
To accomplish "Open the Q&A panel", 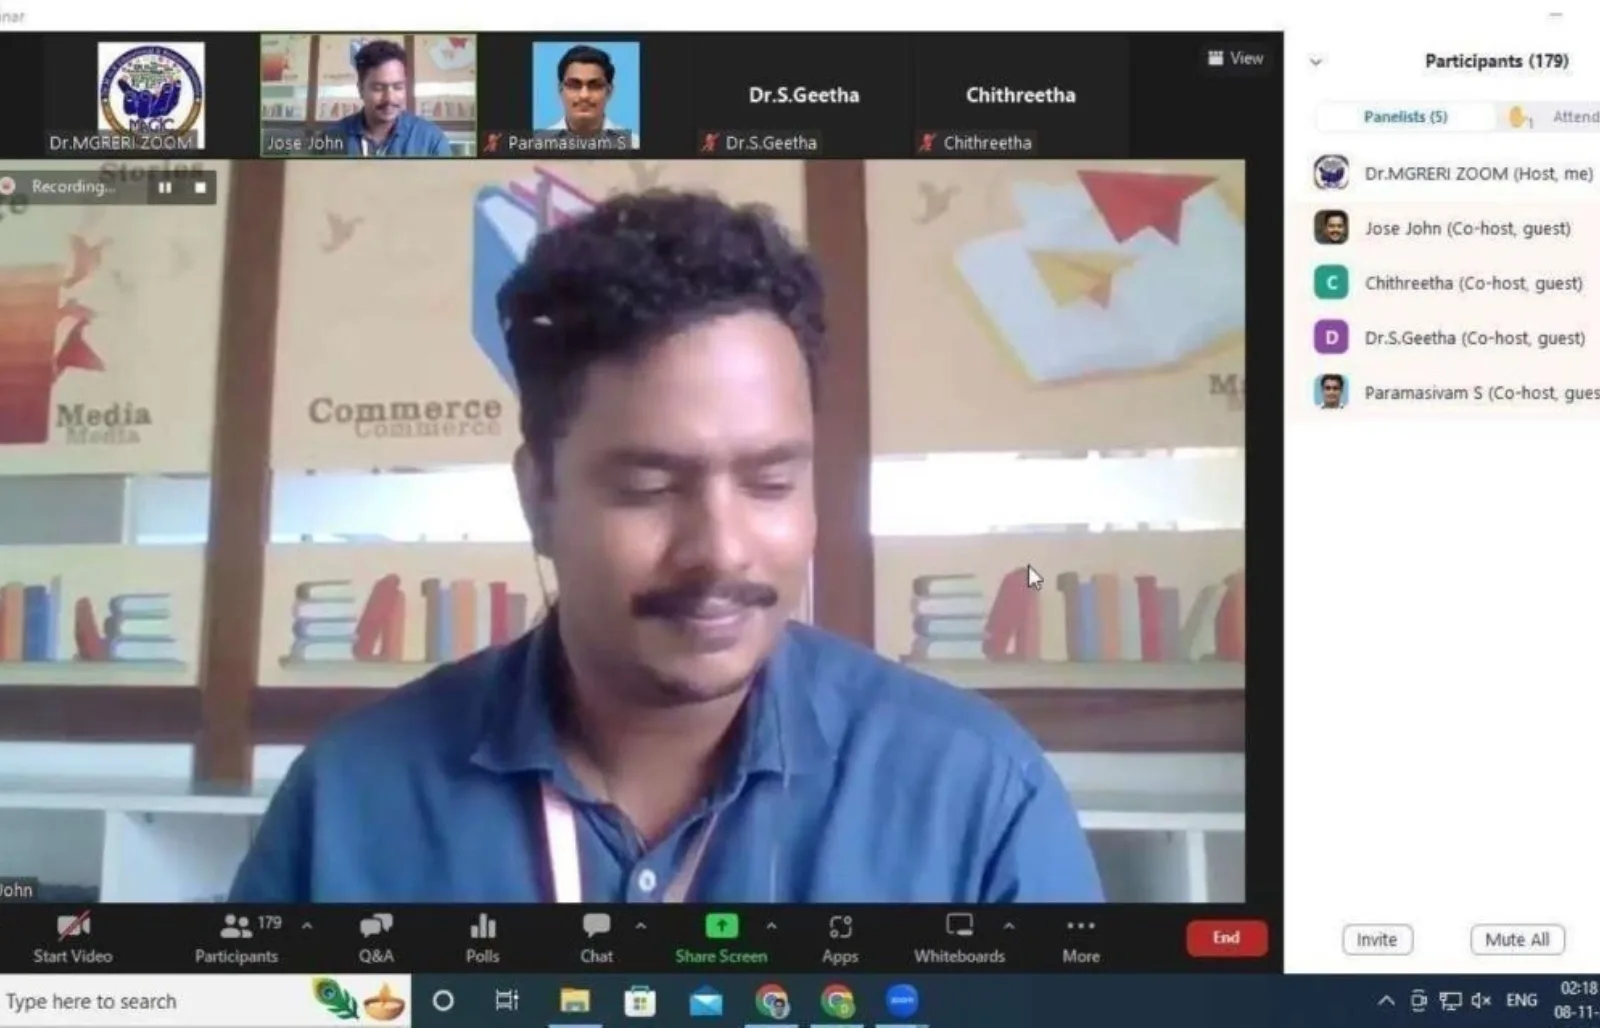I will 376,936.
